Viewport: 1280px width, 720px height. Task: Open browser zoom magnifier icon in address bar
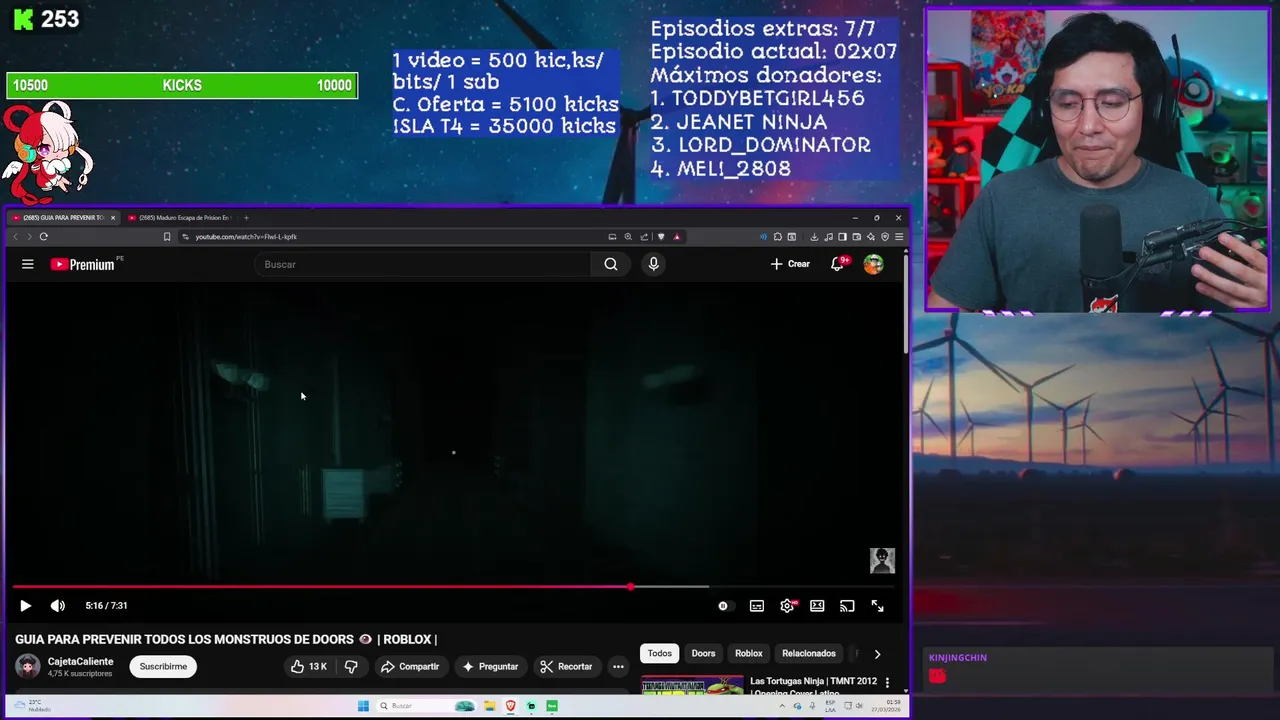628,237
